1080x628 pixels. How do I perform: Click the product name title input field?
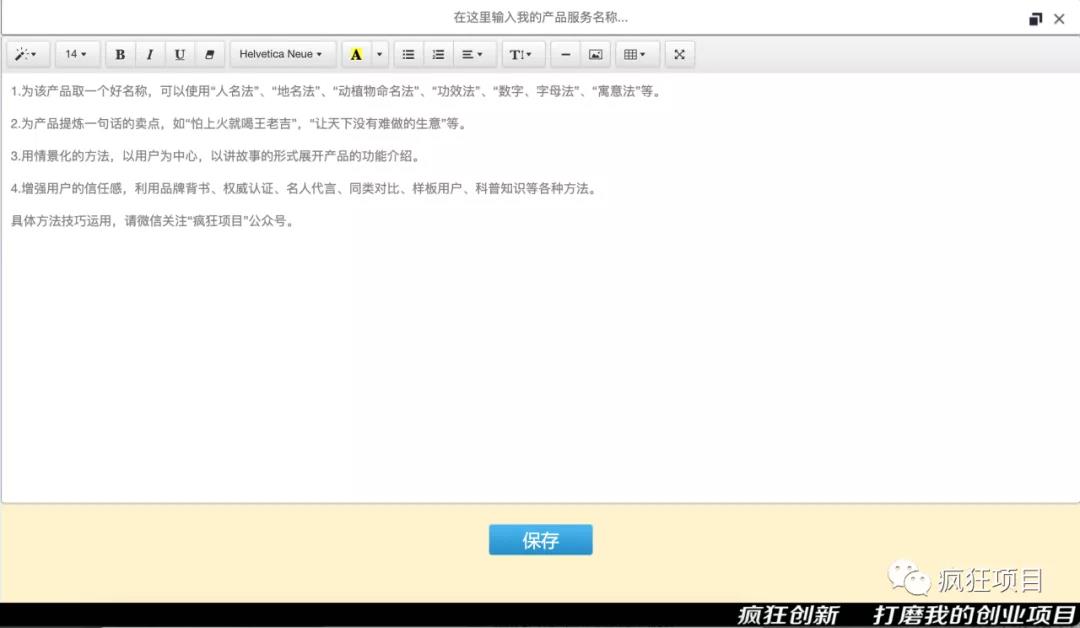click(x=540, y=17)
